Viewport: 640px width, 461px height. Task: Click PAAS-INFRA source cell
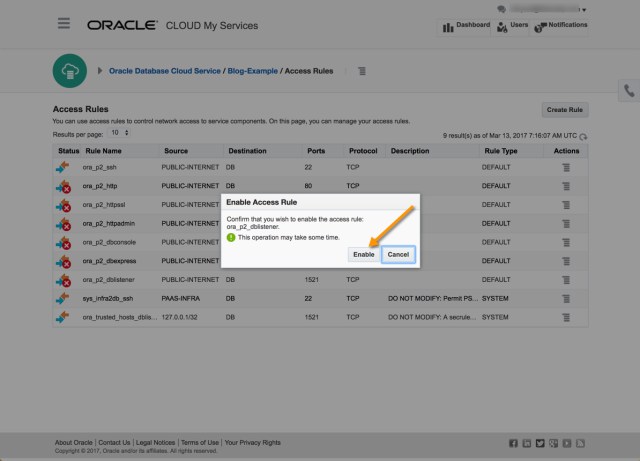(180, 298)
